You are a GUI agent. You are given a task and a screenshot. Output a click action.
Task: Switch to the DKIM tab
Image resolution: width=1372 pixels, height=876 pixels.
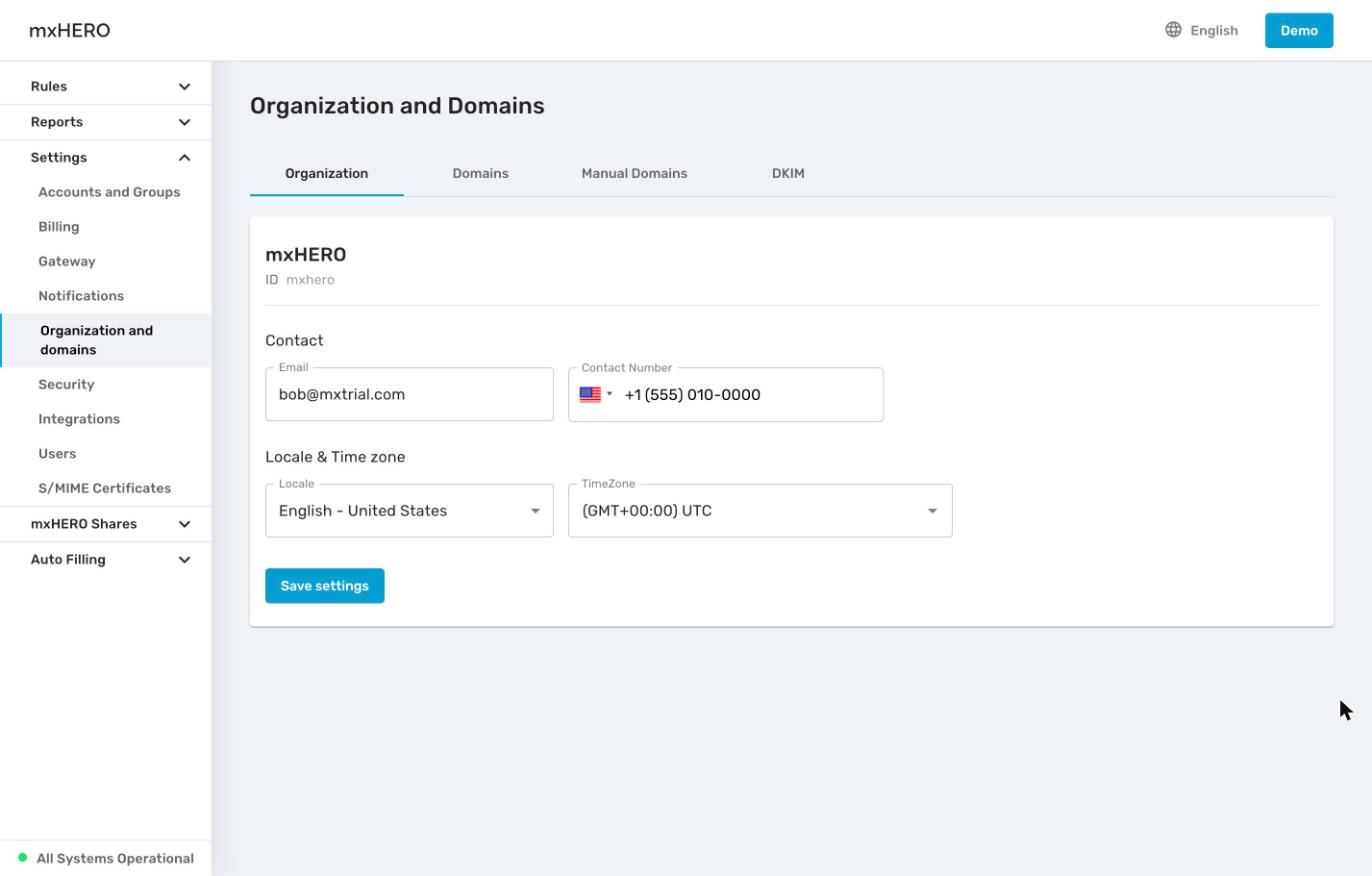[x=788, y=173]
